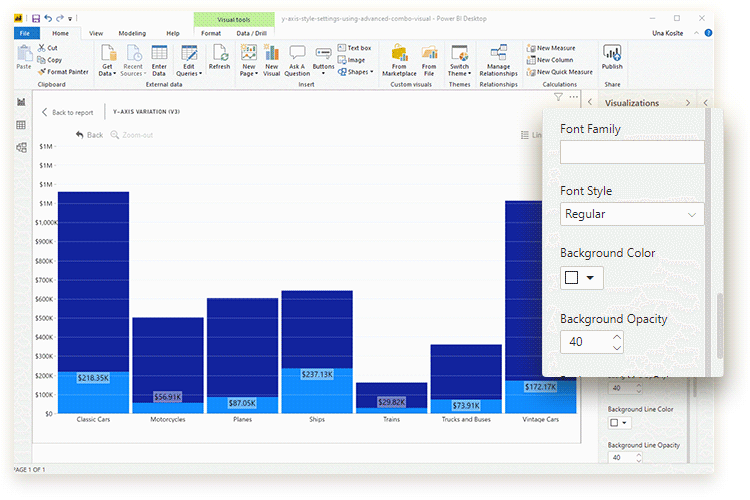
Task: Click the Una Kosite account name
Action: point(668,33)
